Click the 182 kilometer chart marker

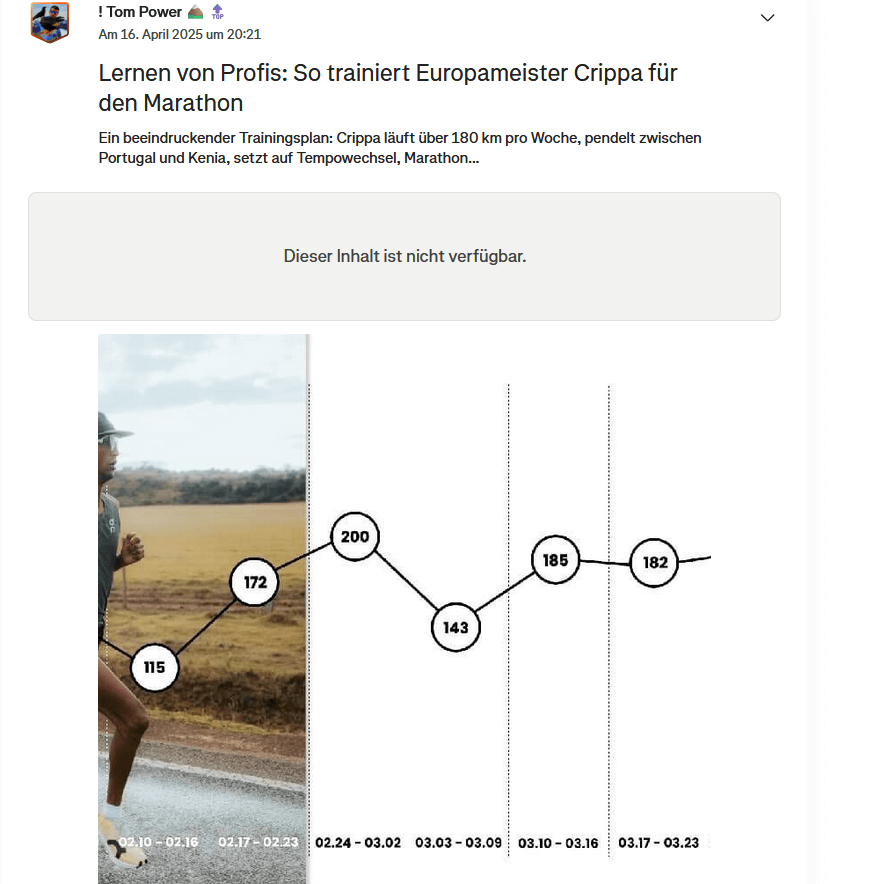click(652, 563)
